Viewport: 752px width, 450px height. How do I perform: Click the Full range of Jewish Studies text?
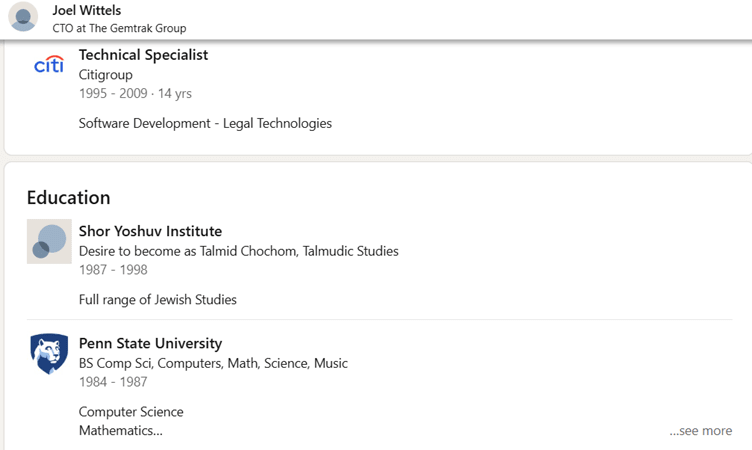[157, 299]
